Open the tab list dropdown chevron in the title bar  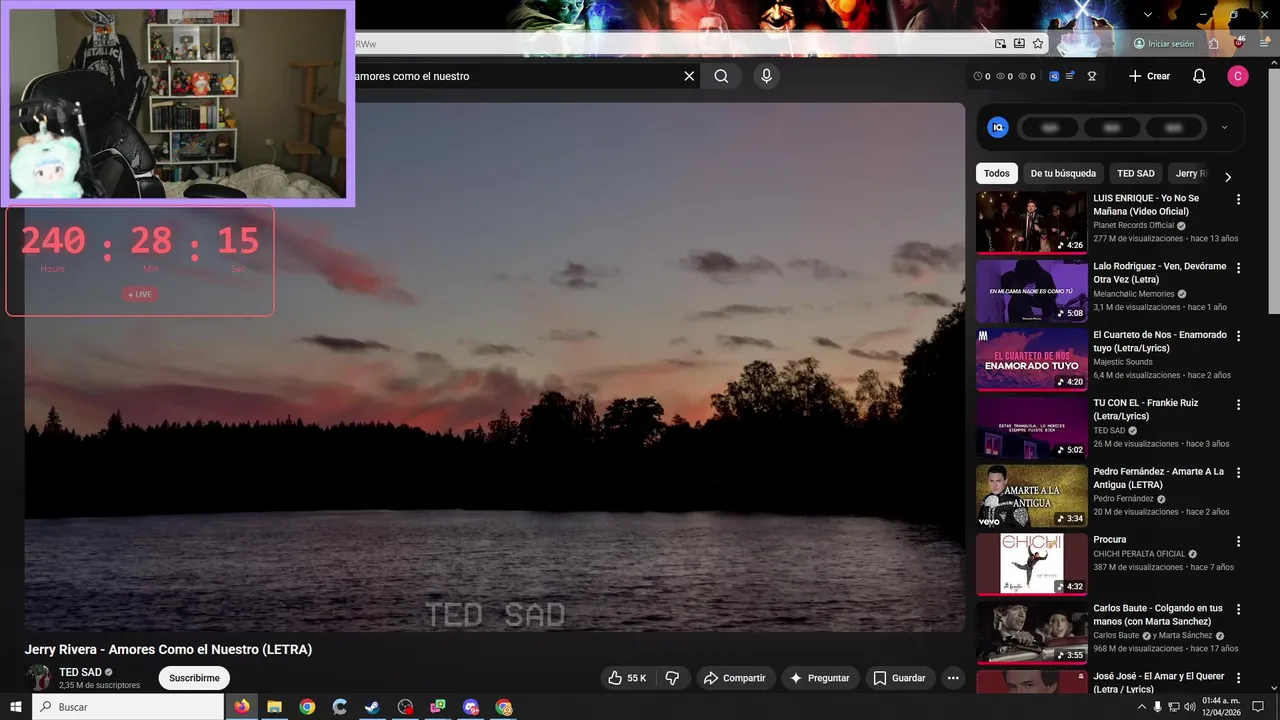coord(1148,14)
